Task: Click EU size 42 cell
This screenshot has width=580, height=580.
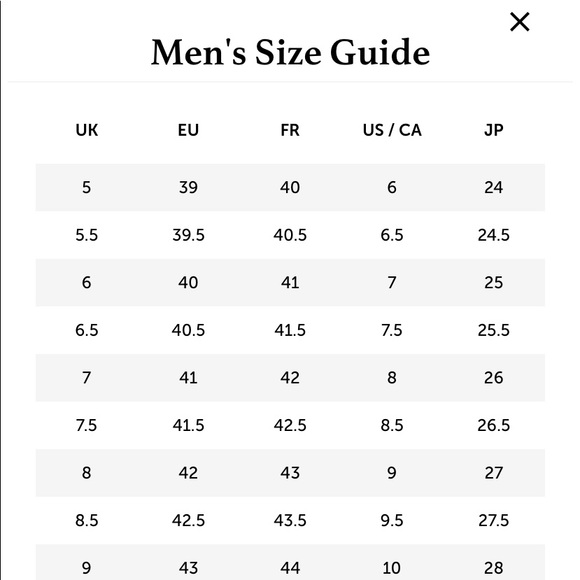Action: [188, 473]
